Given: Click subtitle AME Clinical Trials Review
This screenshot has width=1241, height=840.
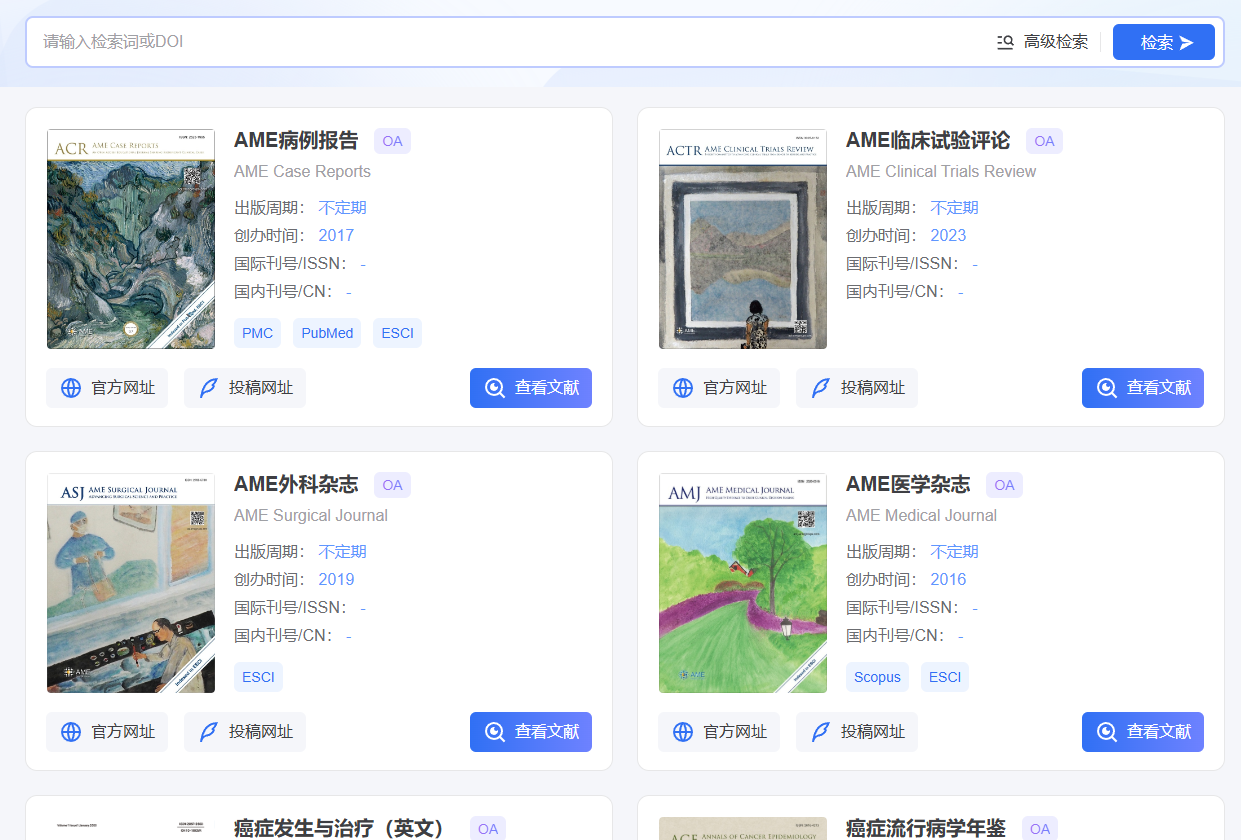Looking at the screenshot, I should click(941, 172).
